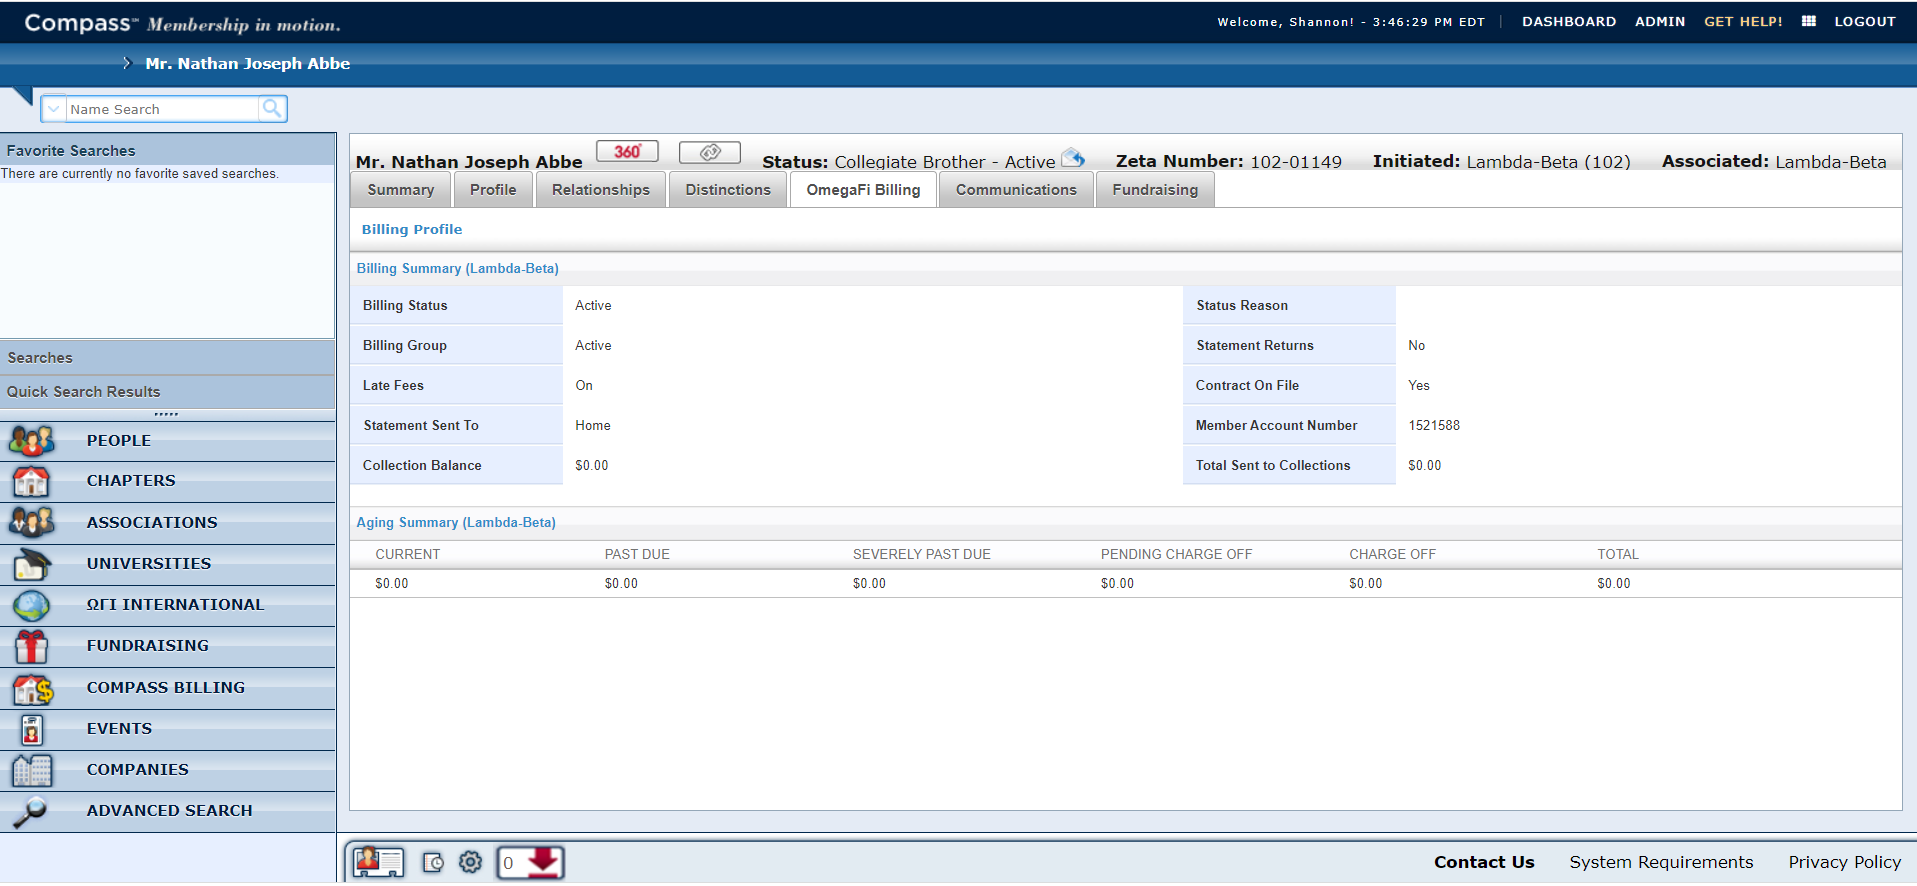Click the Companies building icon
Screen dimensions: 1917x886
coord(32,770)
